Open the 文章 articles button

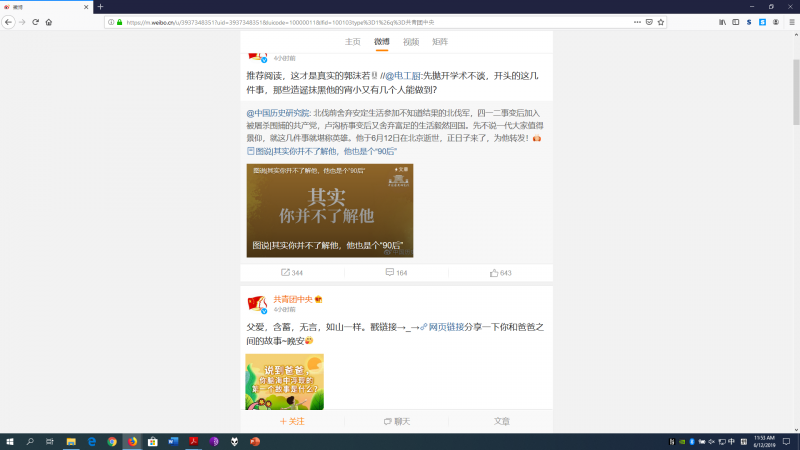point(502,421)
